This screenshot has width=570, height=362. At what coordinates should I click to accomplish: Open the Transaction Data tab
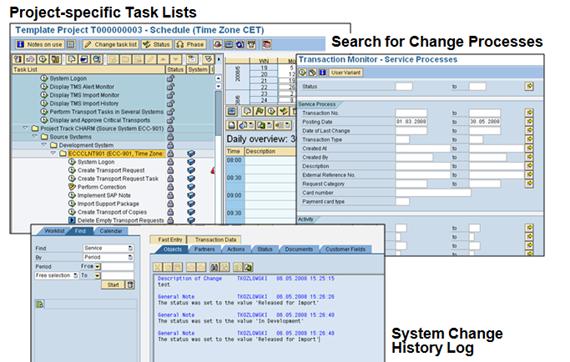215,240
